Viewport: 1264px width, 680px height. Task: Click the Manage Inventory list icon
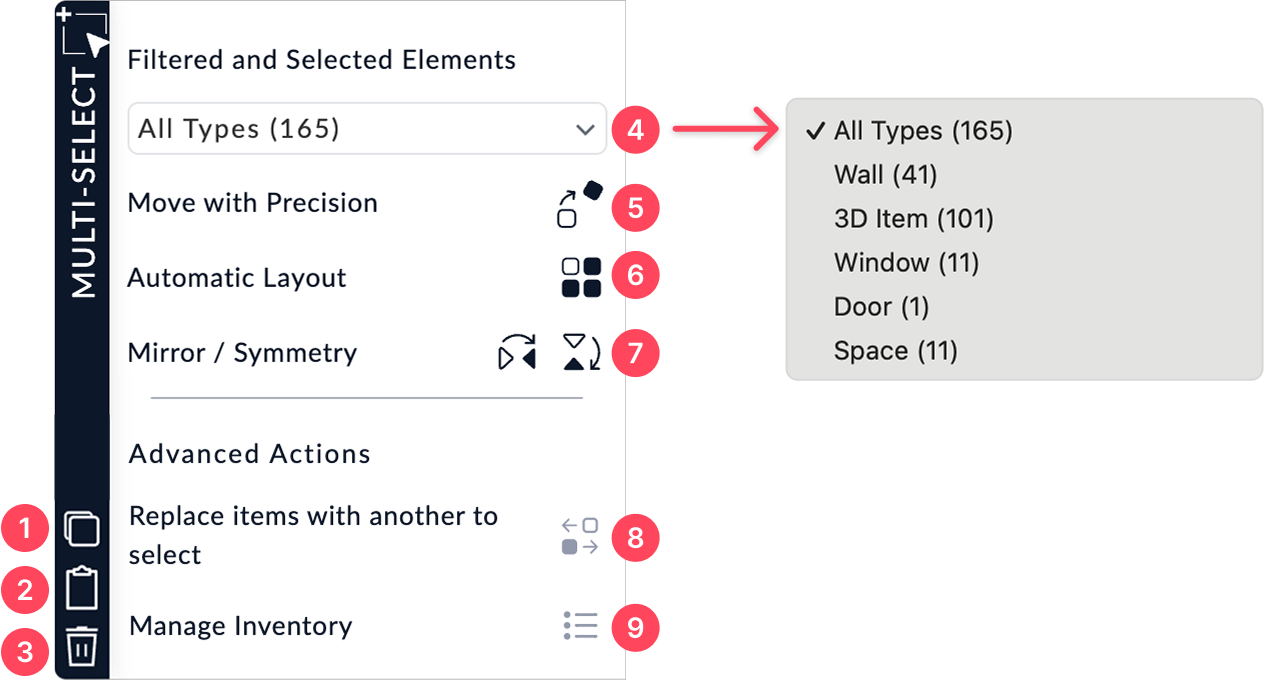click(580, 626)
